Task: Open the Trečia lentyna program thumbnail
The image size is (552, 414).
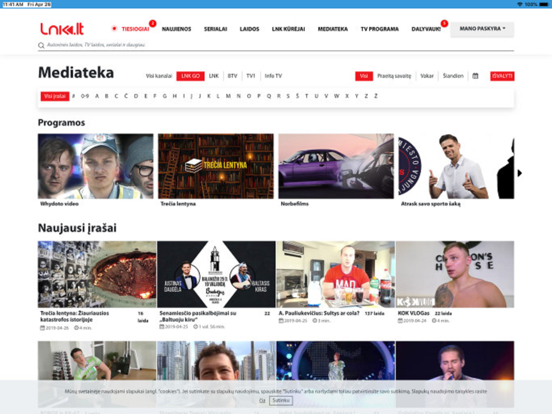Action: coord(216,166)
